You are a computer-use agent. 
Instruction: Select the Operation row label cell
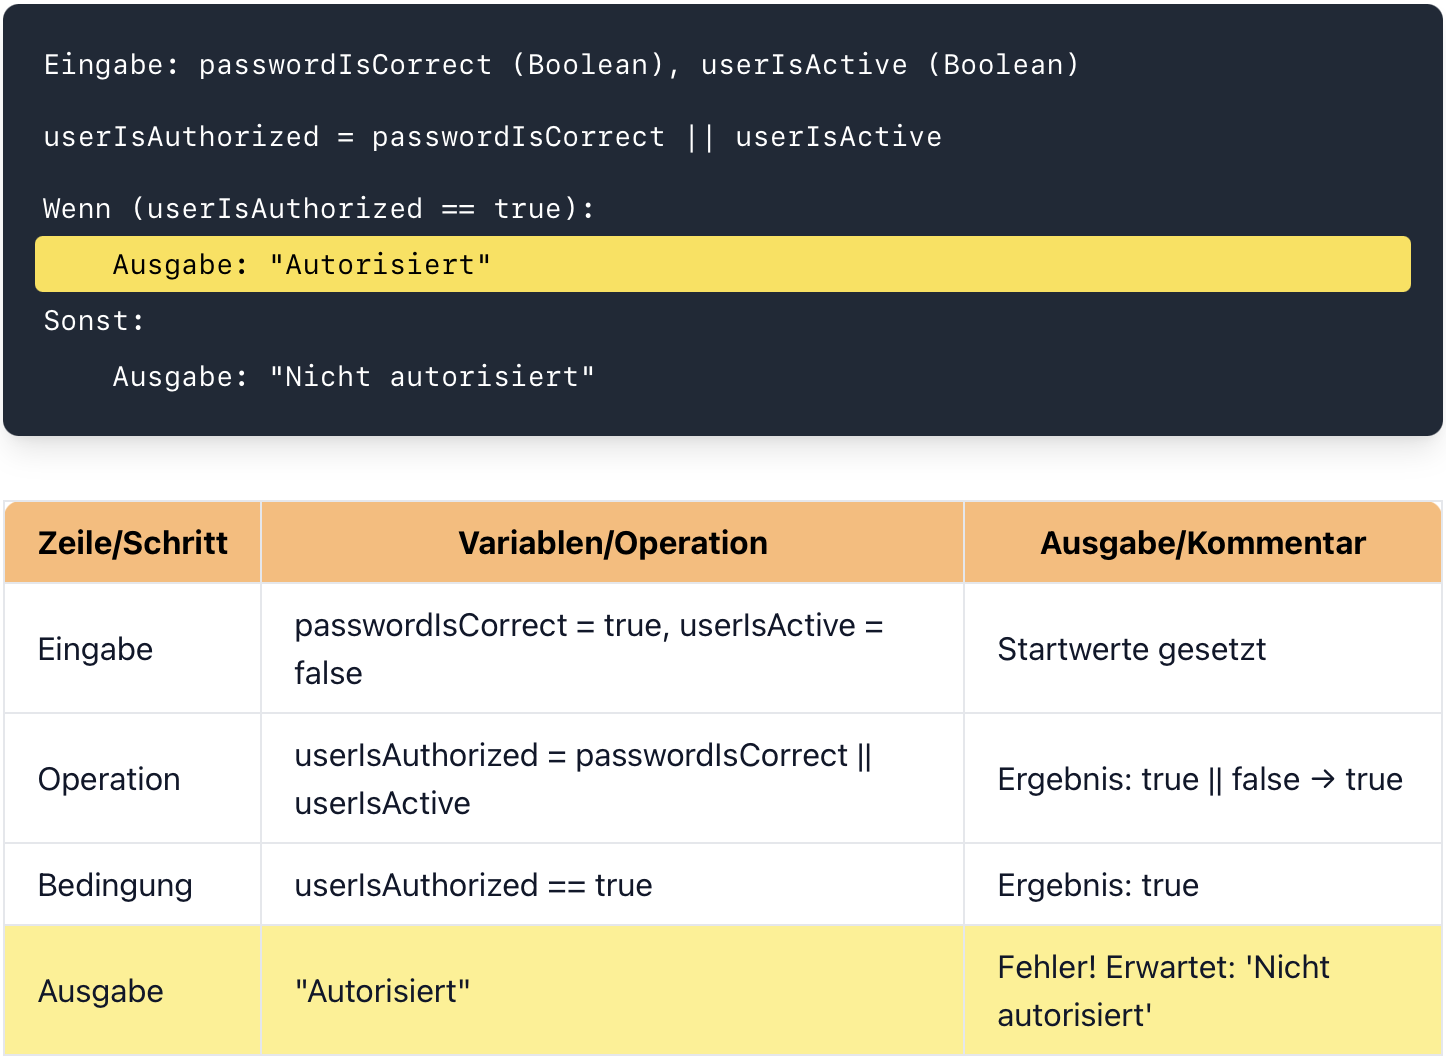click(133, 779)
